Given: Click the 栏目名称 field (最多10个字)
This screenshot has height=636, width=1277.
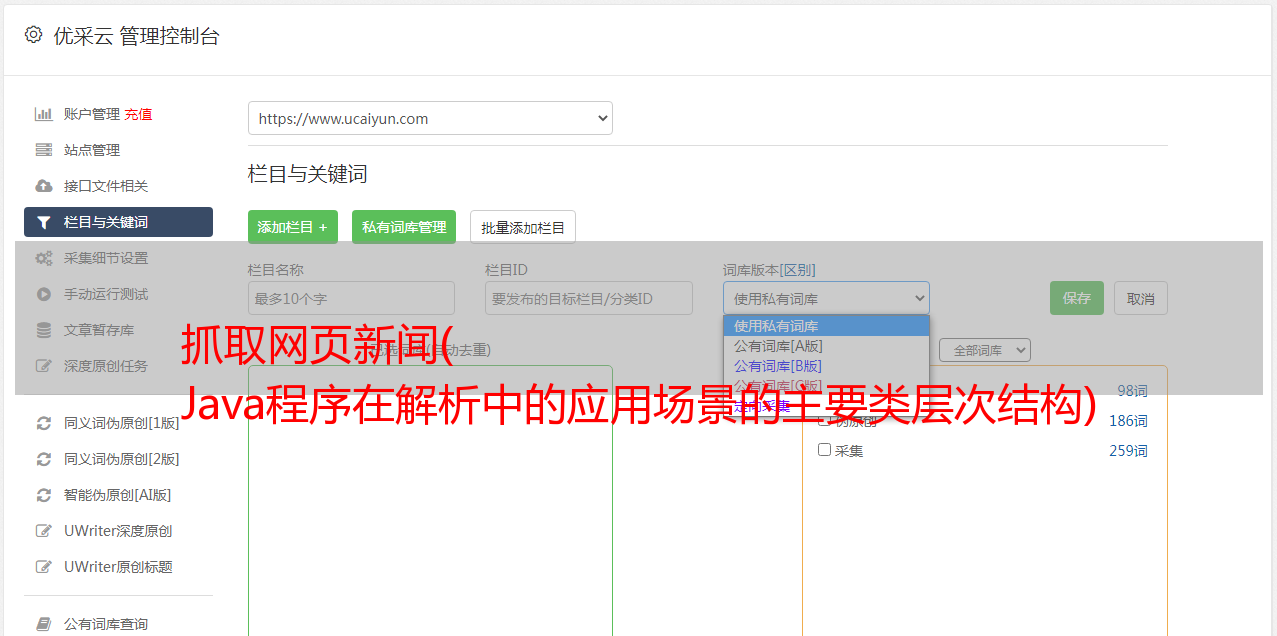Looking at the screenshot, I should pyautogui.click(x=351, y=298).
